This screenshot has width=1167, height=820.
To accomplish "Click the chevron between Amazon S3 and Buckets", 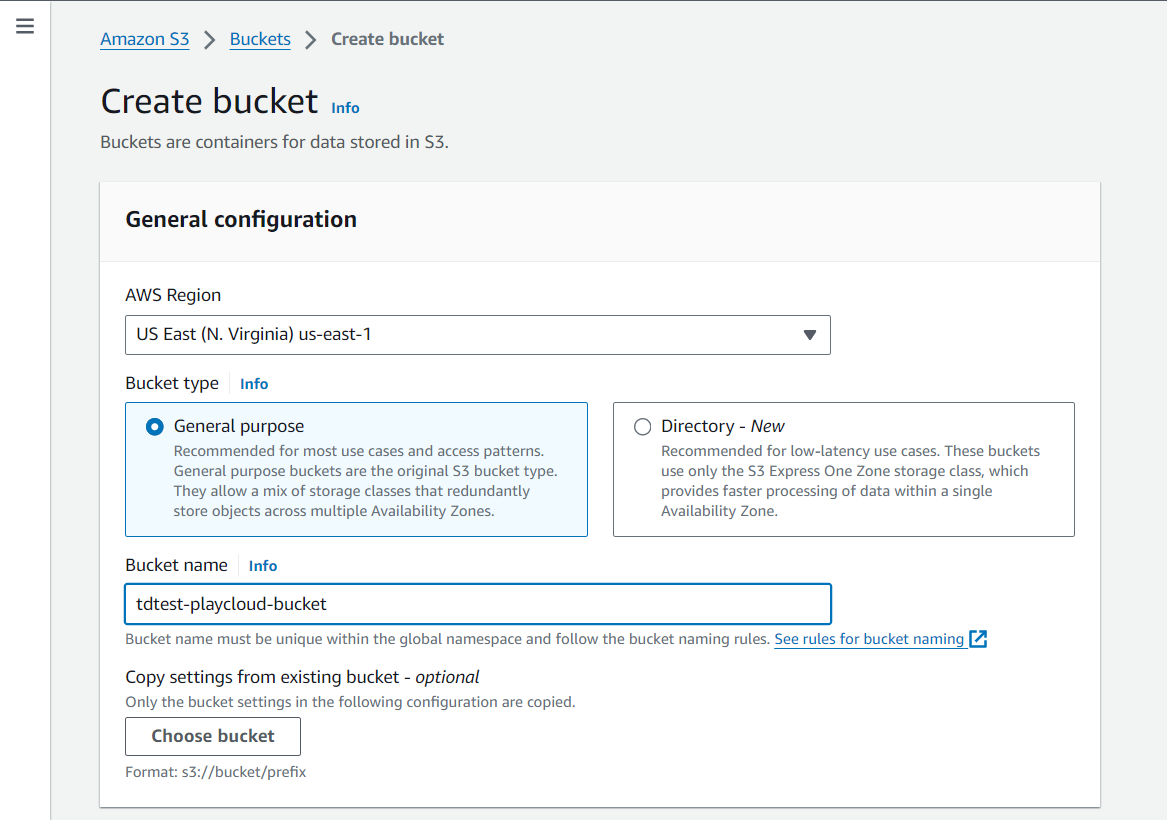I will (210, 40).
